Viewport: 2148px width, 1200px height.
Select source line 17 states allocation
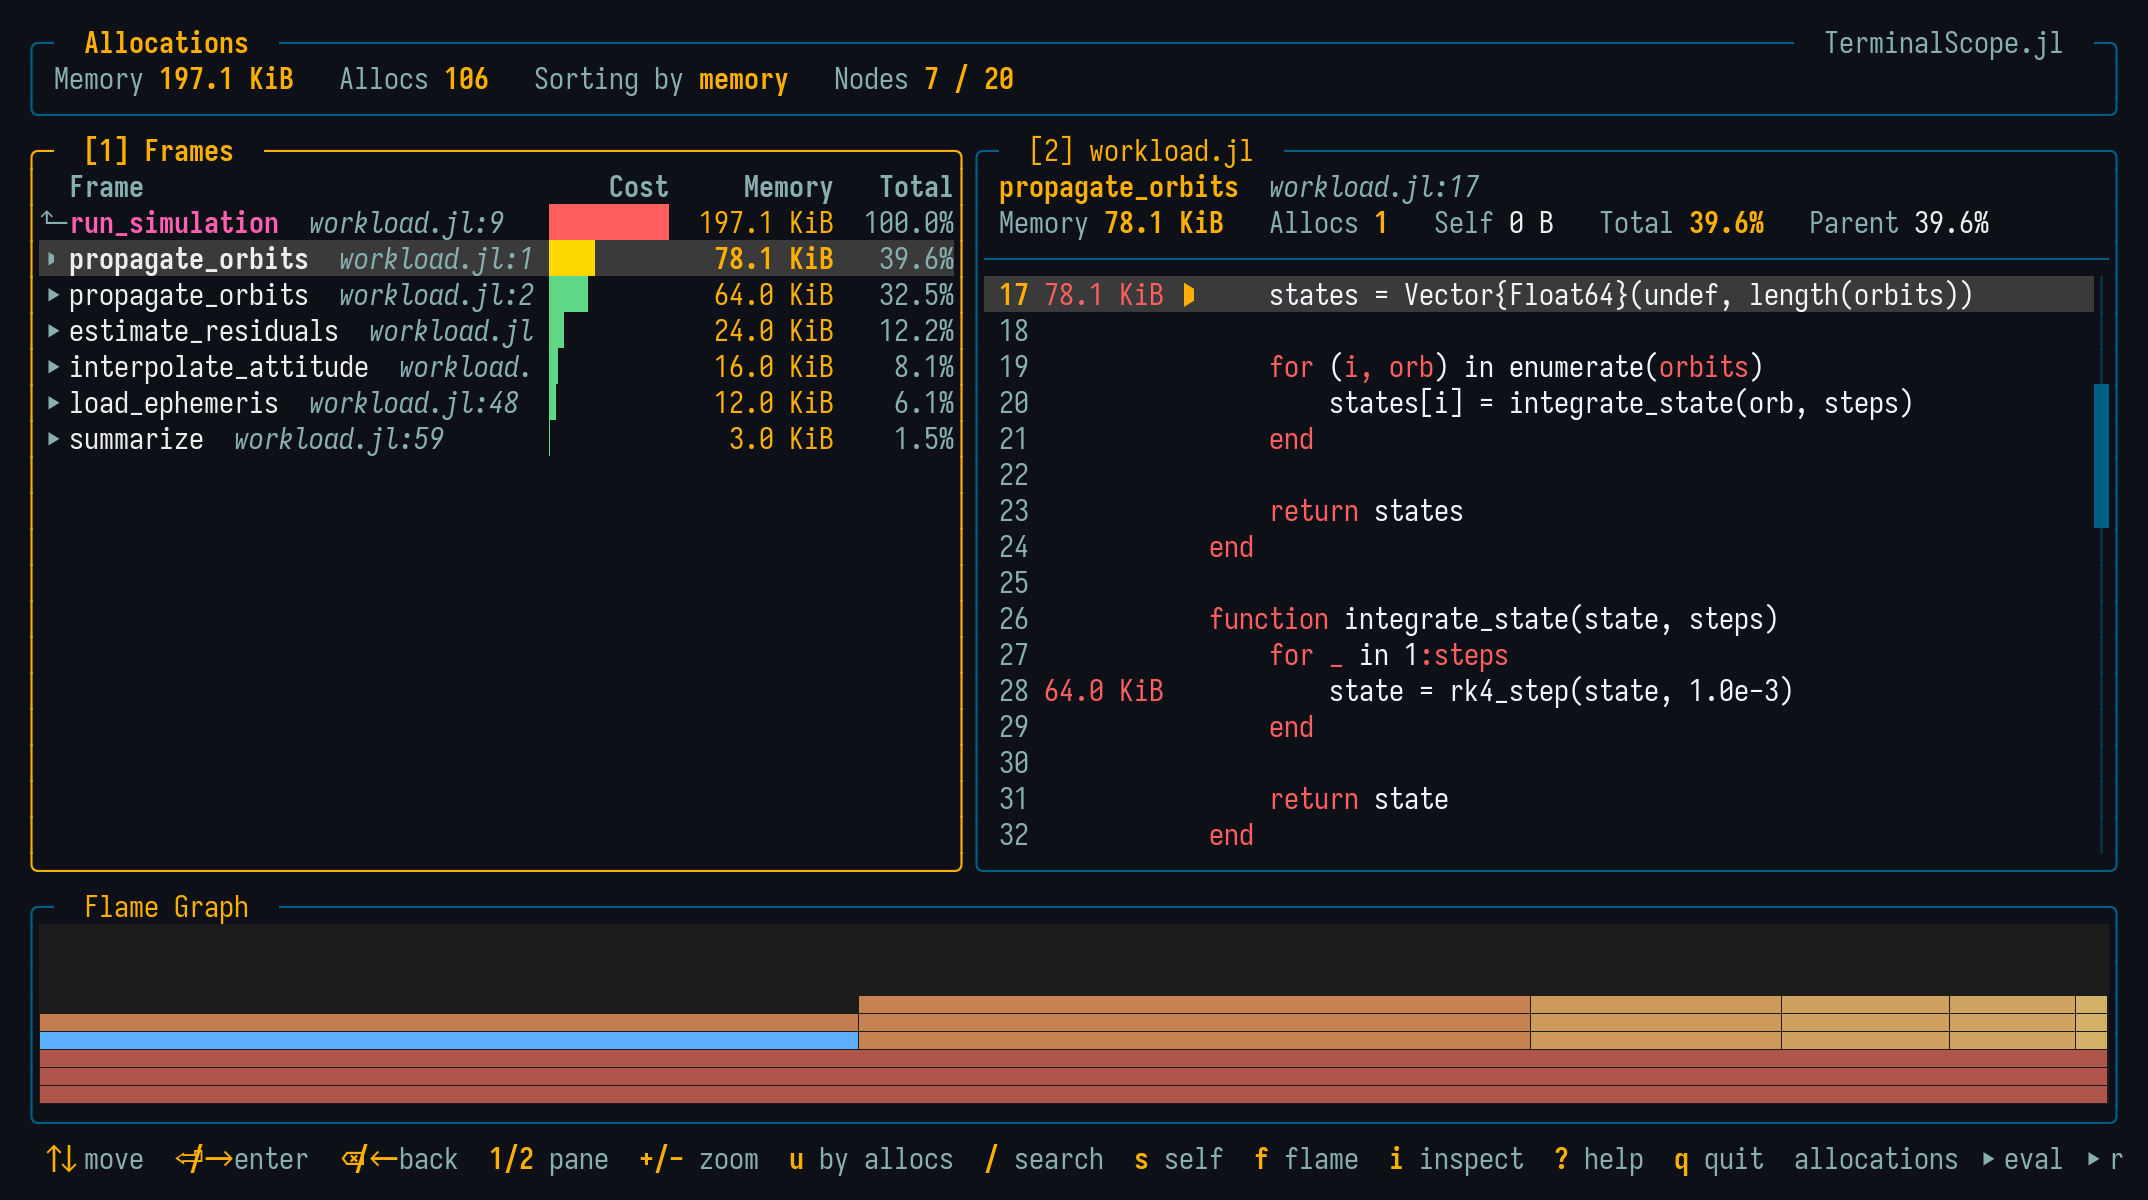pyautogui.click(x=1538, y=295)
